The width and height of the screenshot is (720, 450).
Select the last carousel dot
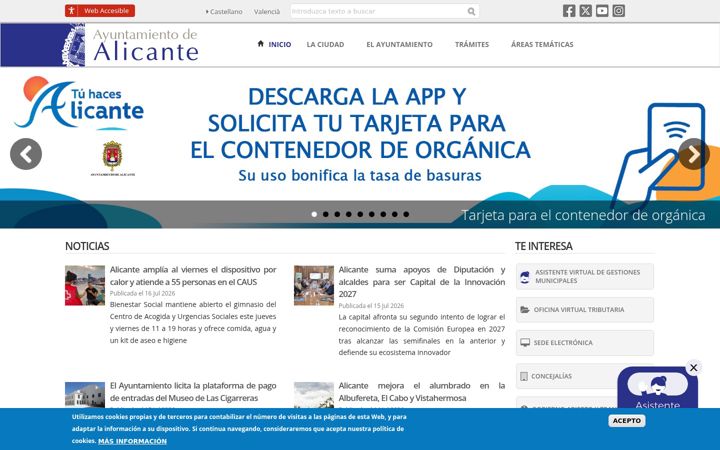[406, 214]
